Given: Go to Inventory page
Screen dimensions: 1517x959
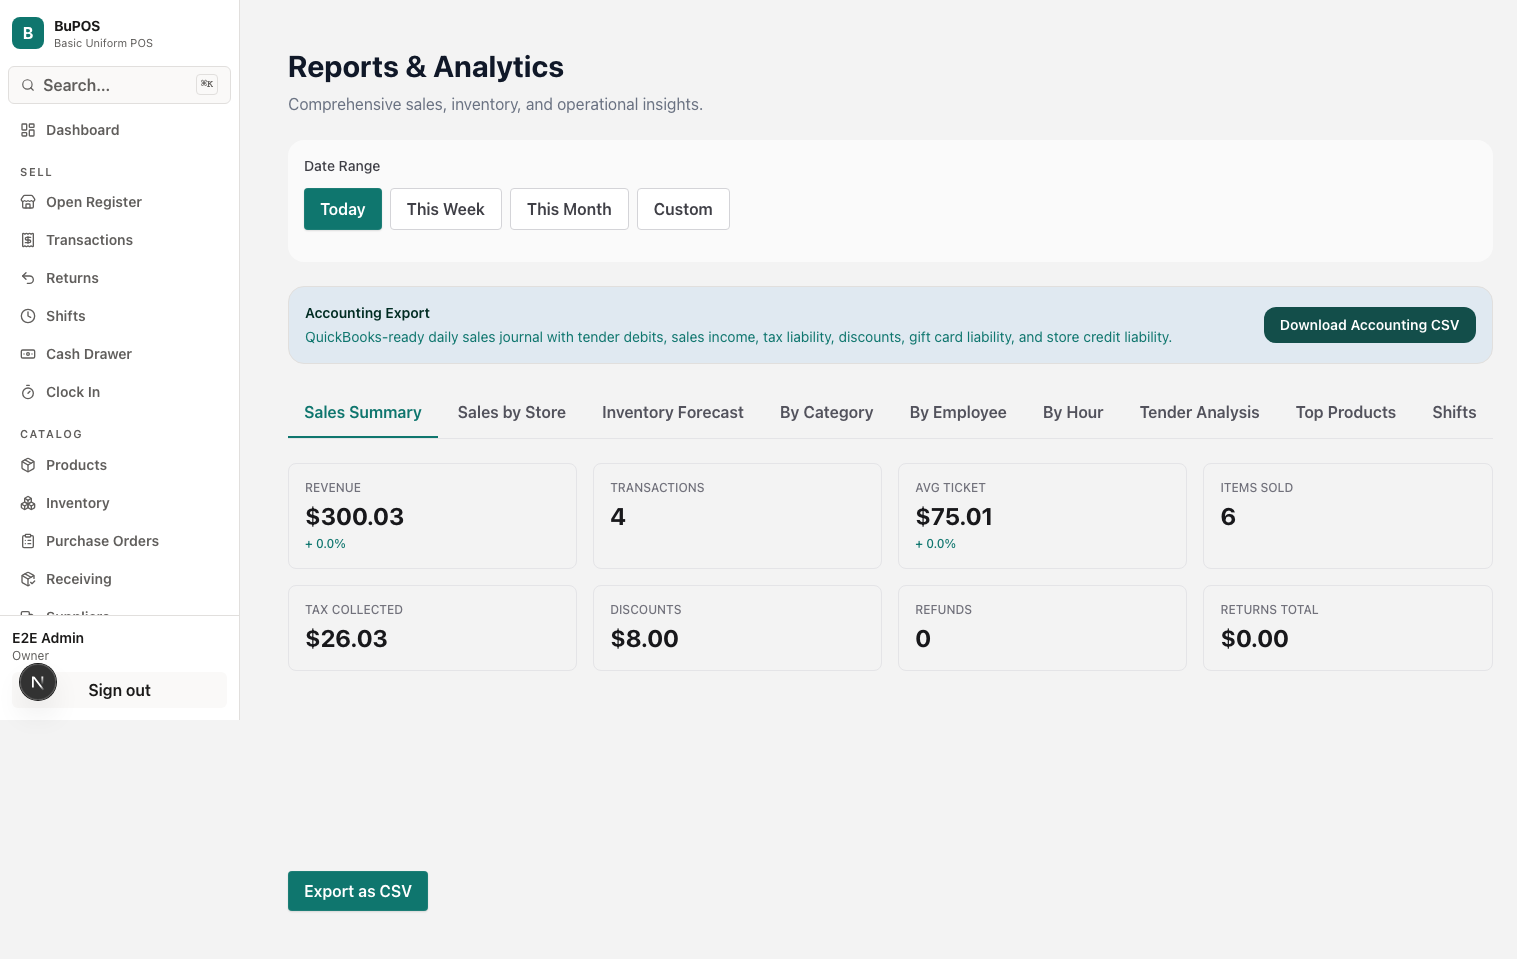Looking at the screenshot, I should coord(119,503).
